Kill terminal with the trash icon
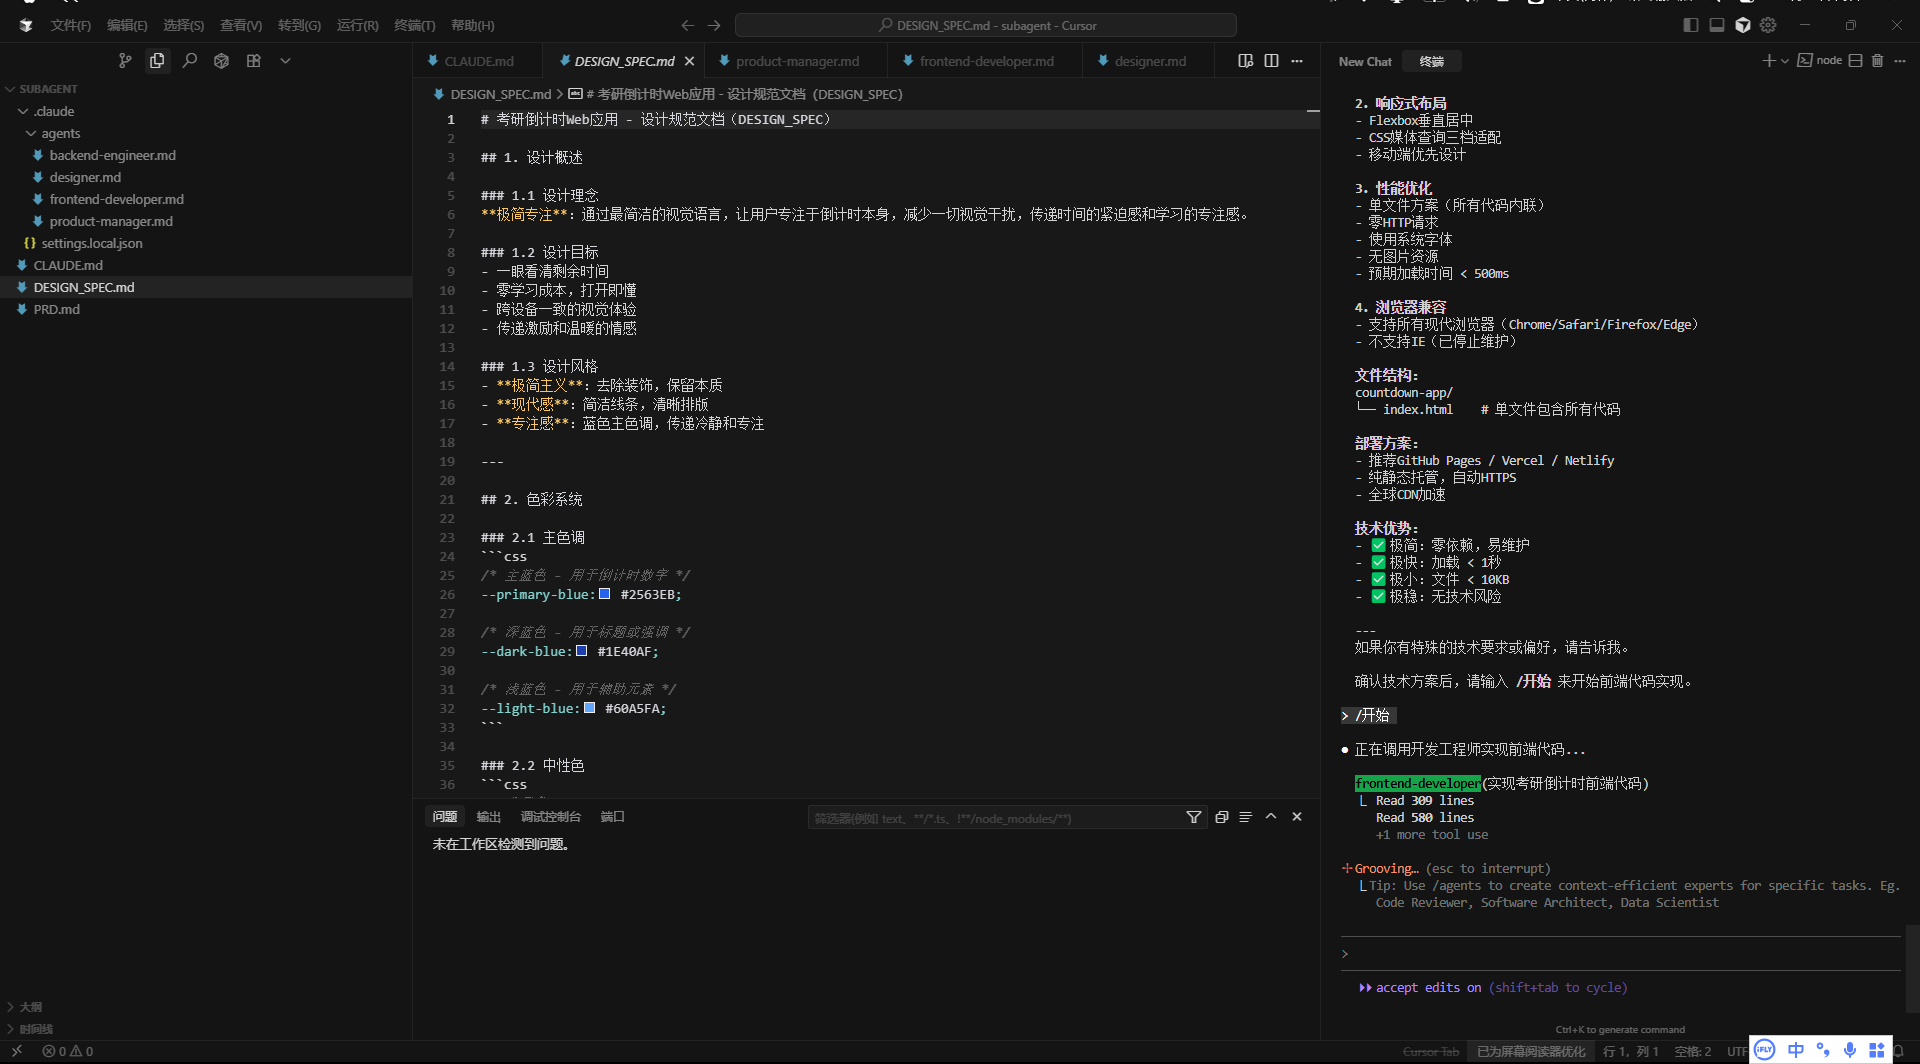This screenshot has width=1920, height=1064. click(1877, 61)
